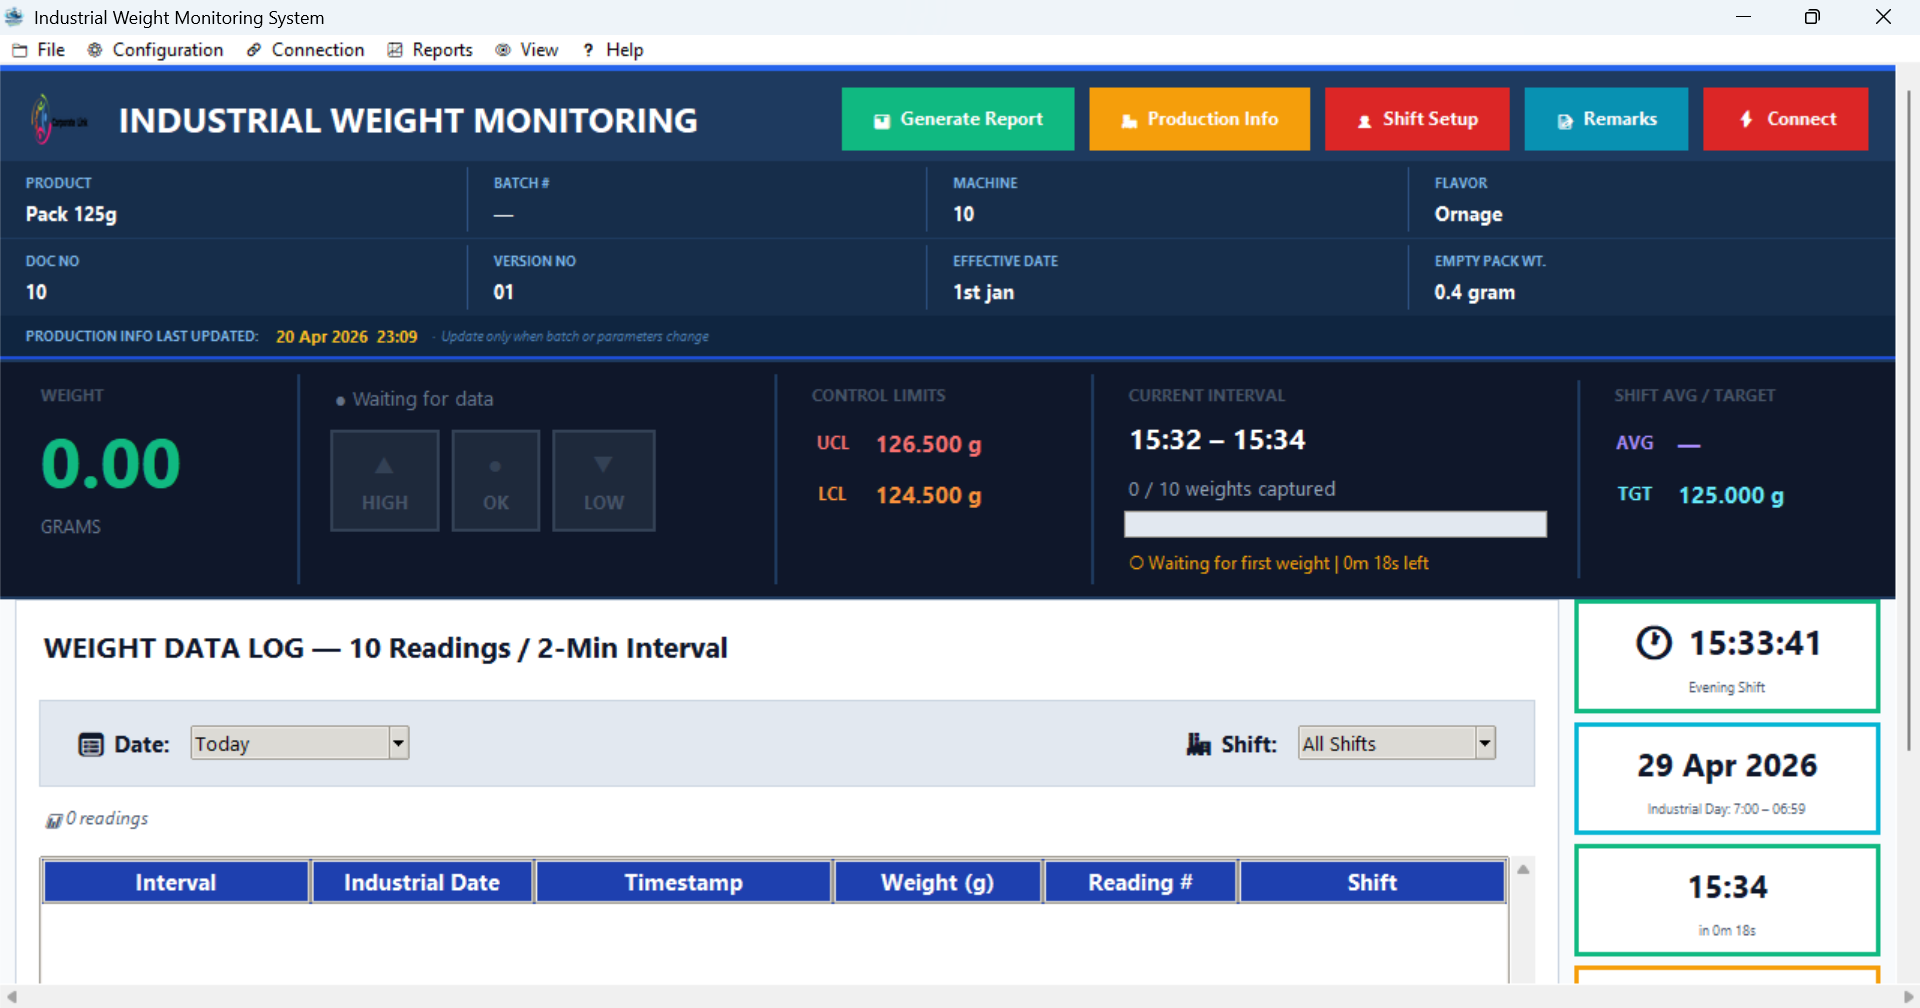Open the Connection menu

coord(306,50)
